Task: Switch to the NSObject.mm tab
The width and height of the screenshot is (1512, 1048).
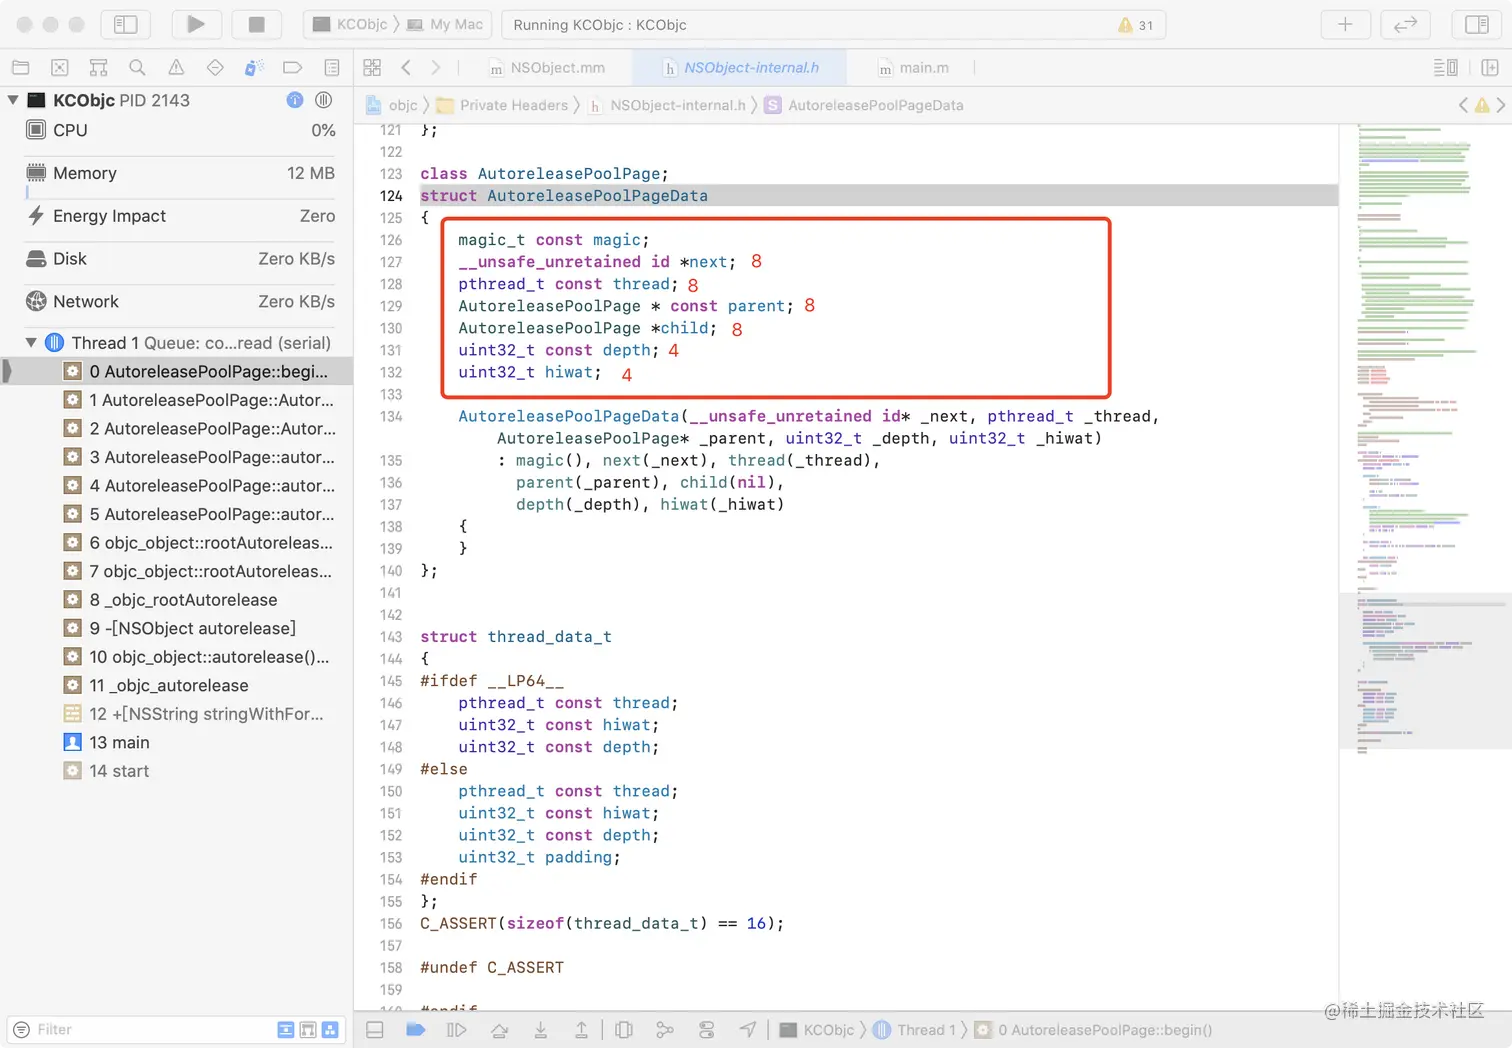Action: pyautogui.click(x=547, y=67)
